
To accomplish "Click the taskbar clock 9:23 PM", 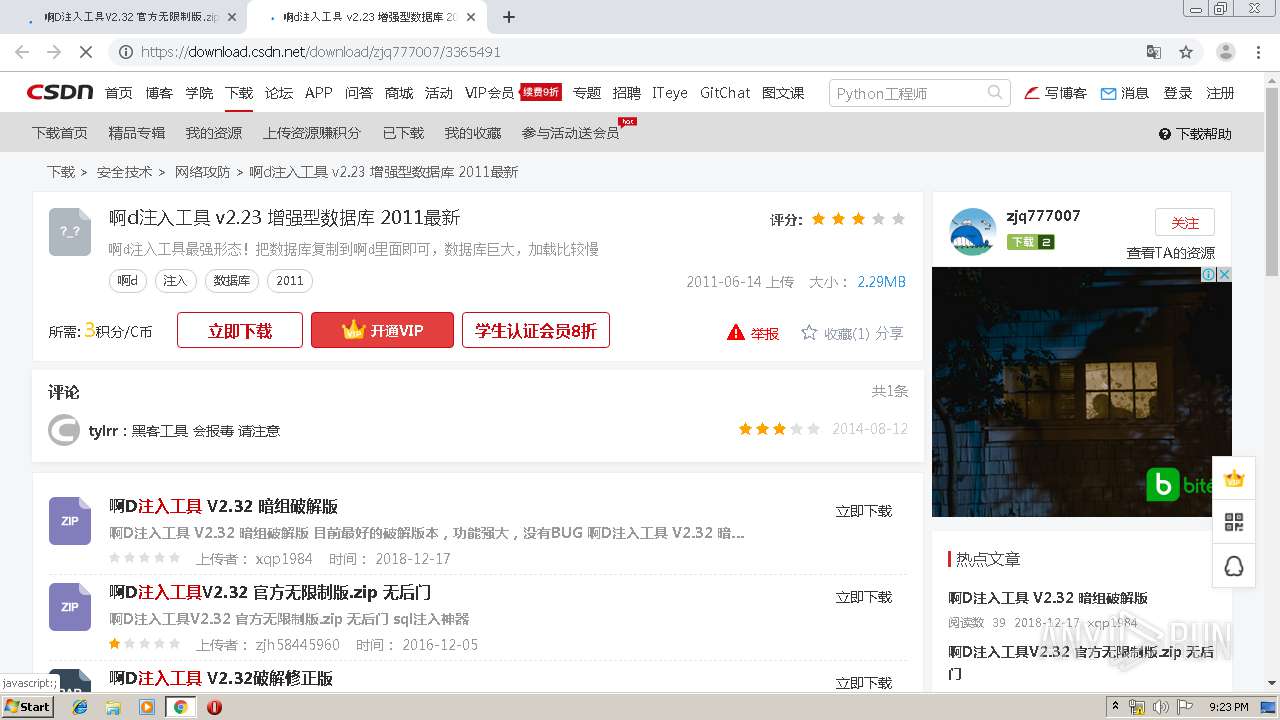I will (1228, 707).
